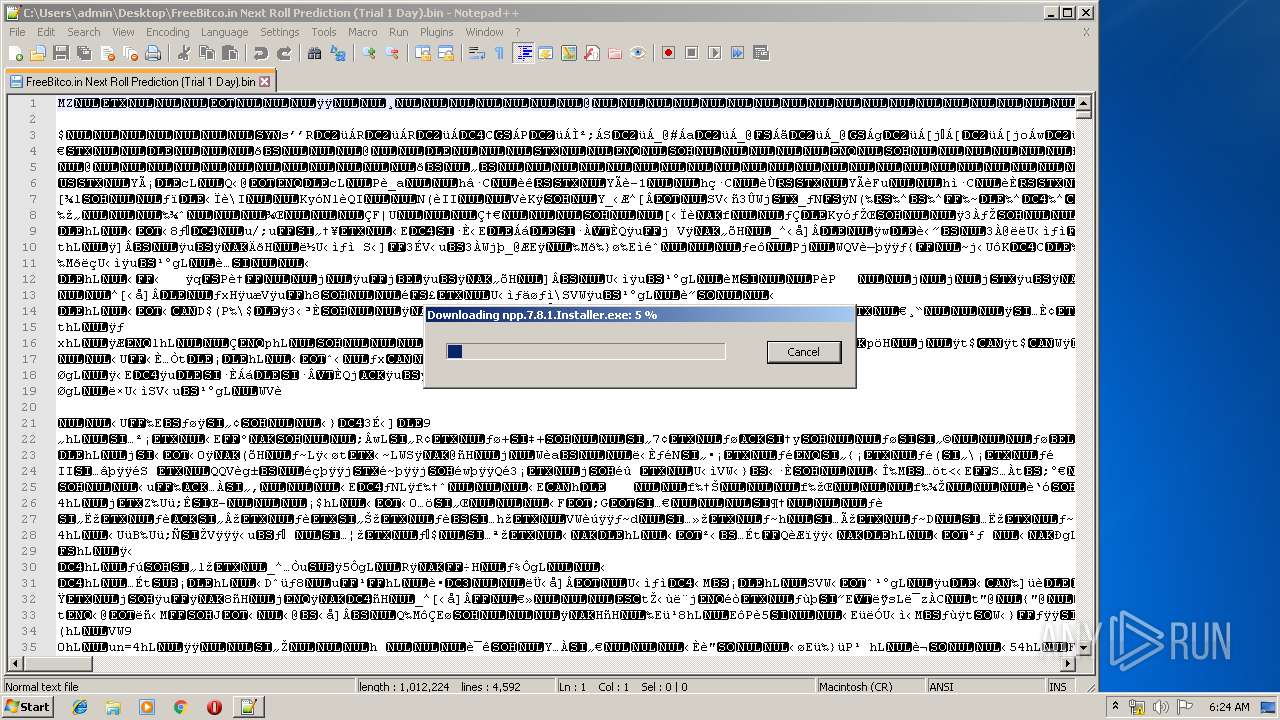Click the Zoom In toolbar icon
The image size is (1280, 720).
click(x=370, y=53)
